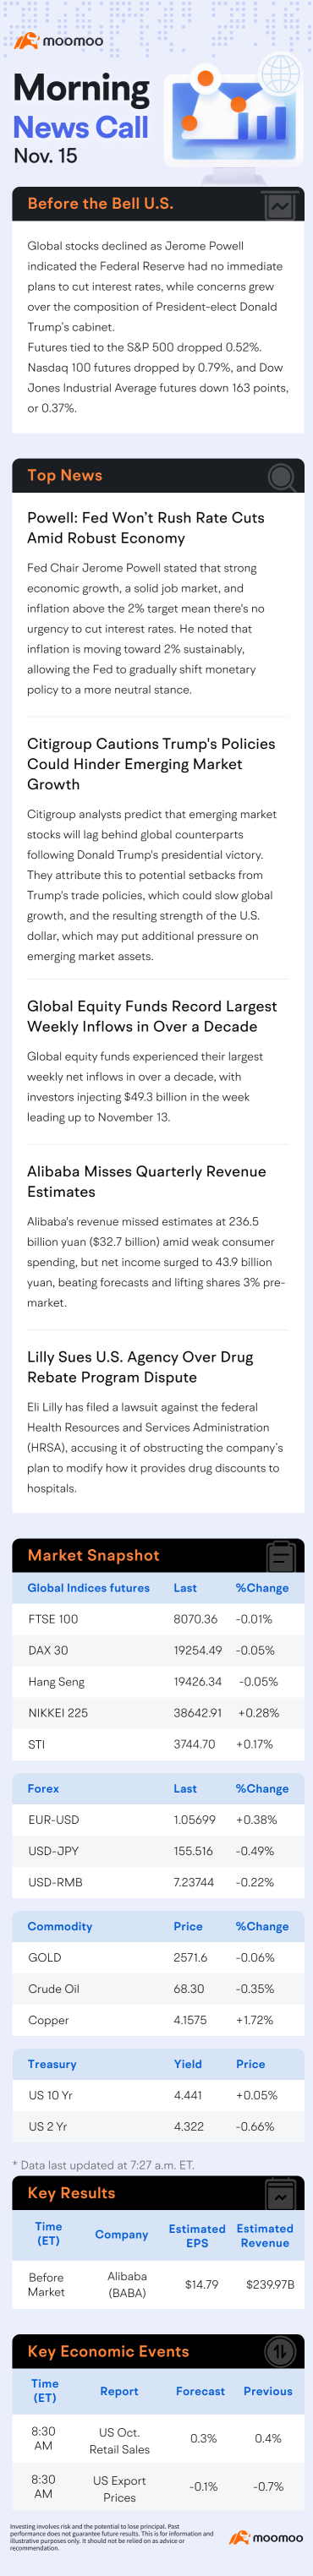Open the Alibaba Misses Quarterly Revenue headline

click(x=146, y=1181)
